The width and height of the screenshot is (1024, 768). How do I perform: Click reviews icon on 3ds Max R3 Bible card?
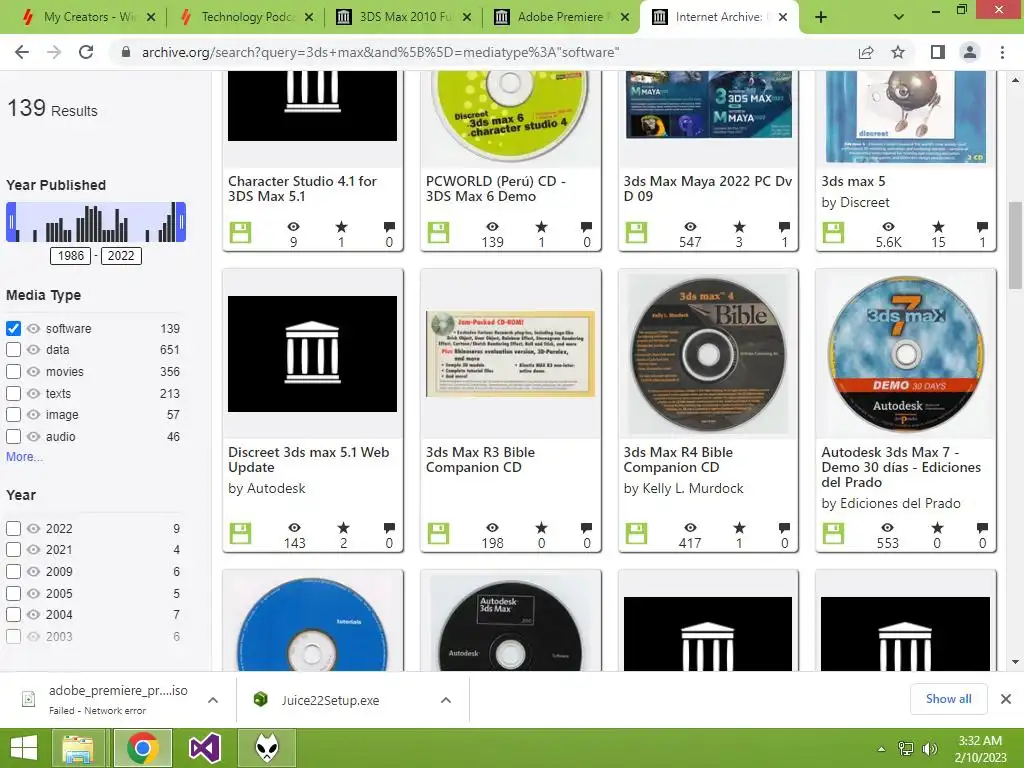[x=586, y=528]
